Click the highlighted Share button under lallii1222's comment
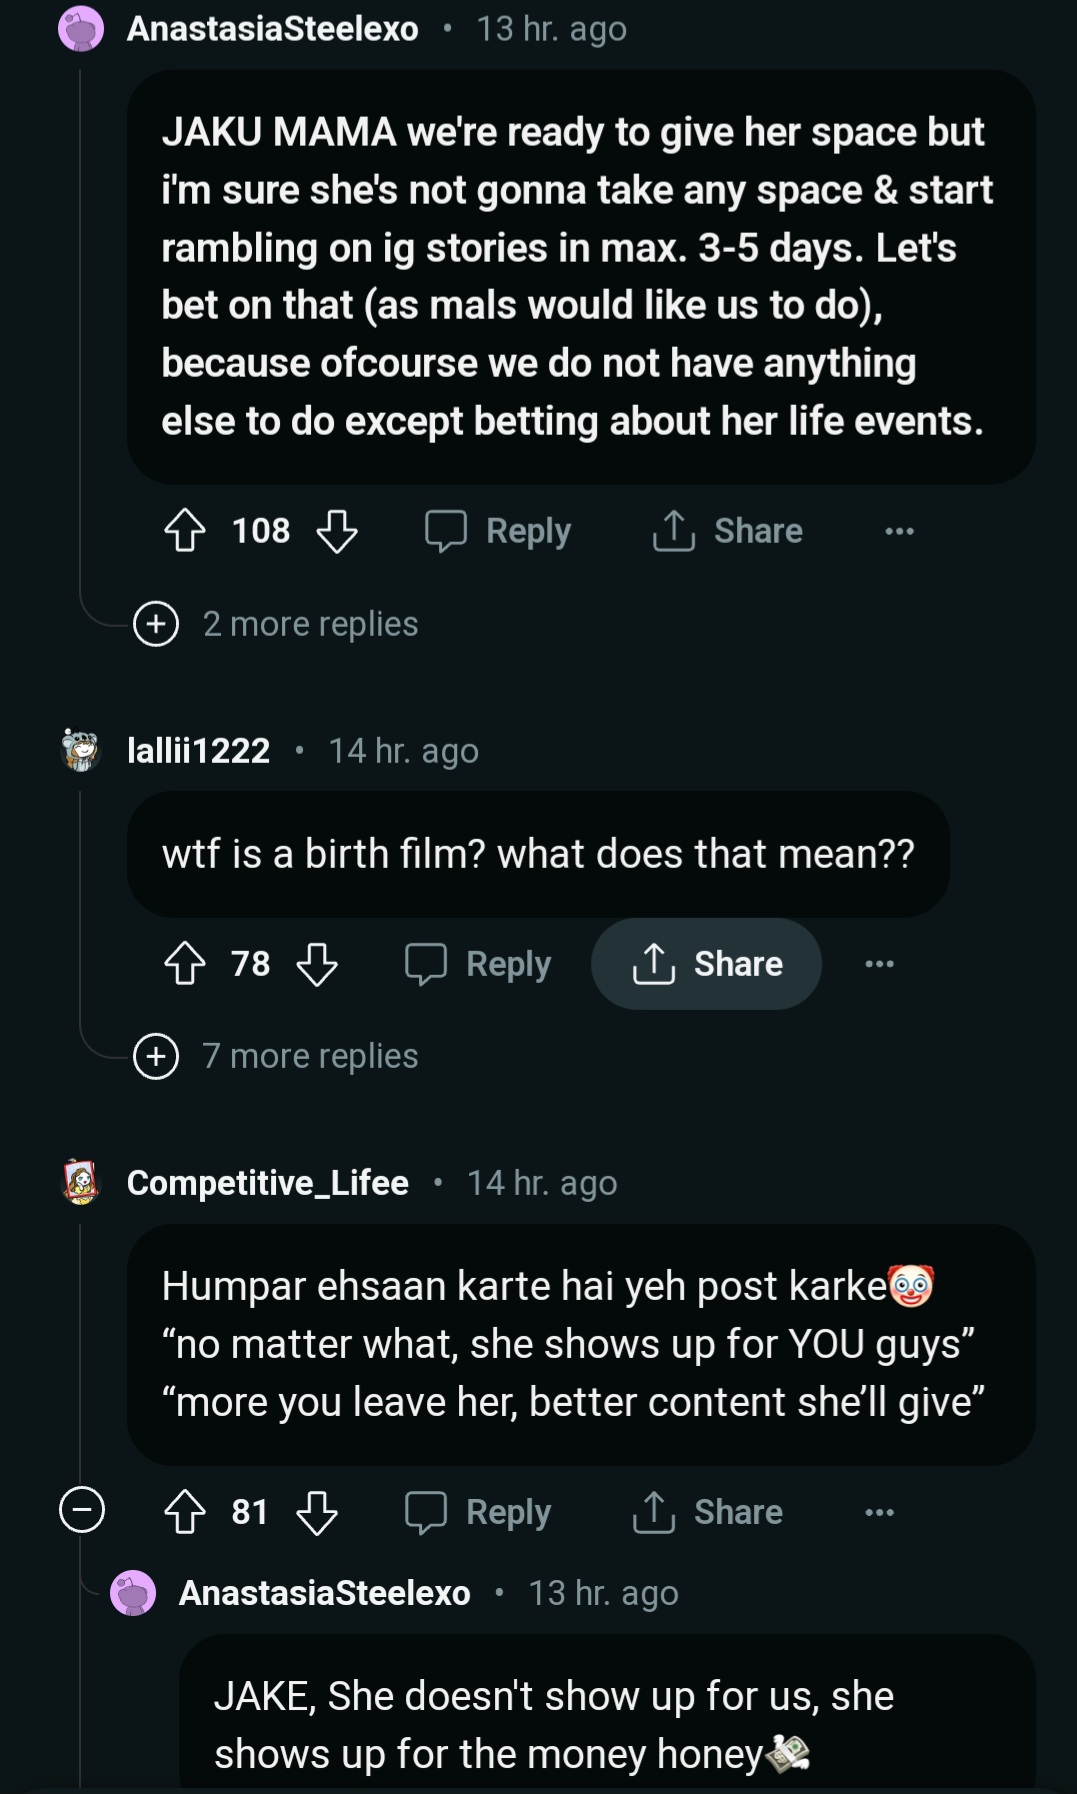The image size is (1077, 1794). coord(708,964)
